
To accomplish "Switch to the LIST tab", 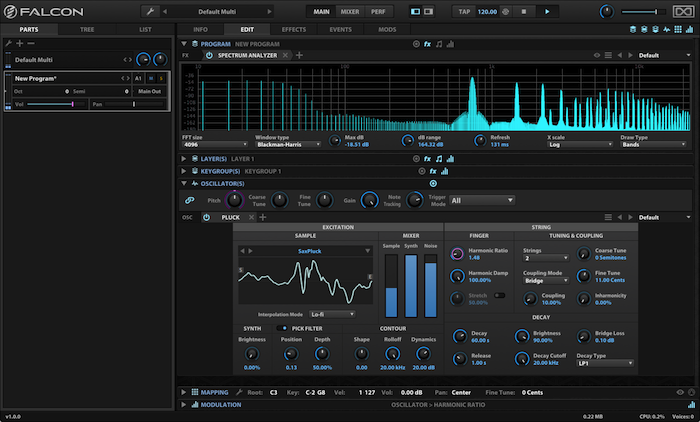I will pos(145,29).
